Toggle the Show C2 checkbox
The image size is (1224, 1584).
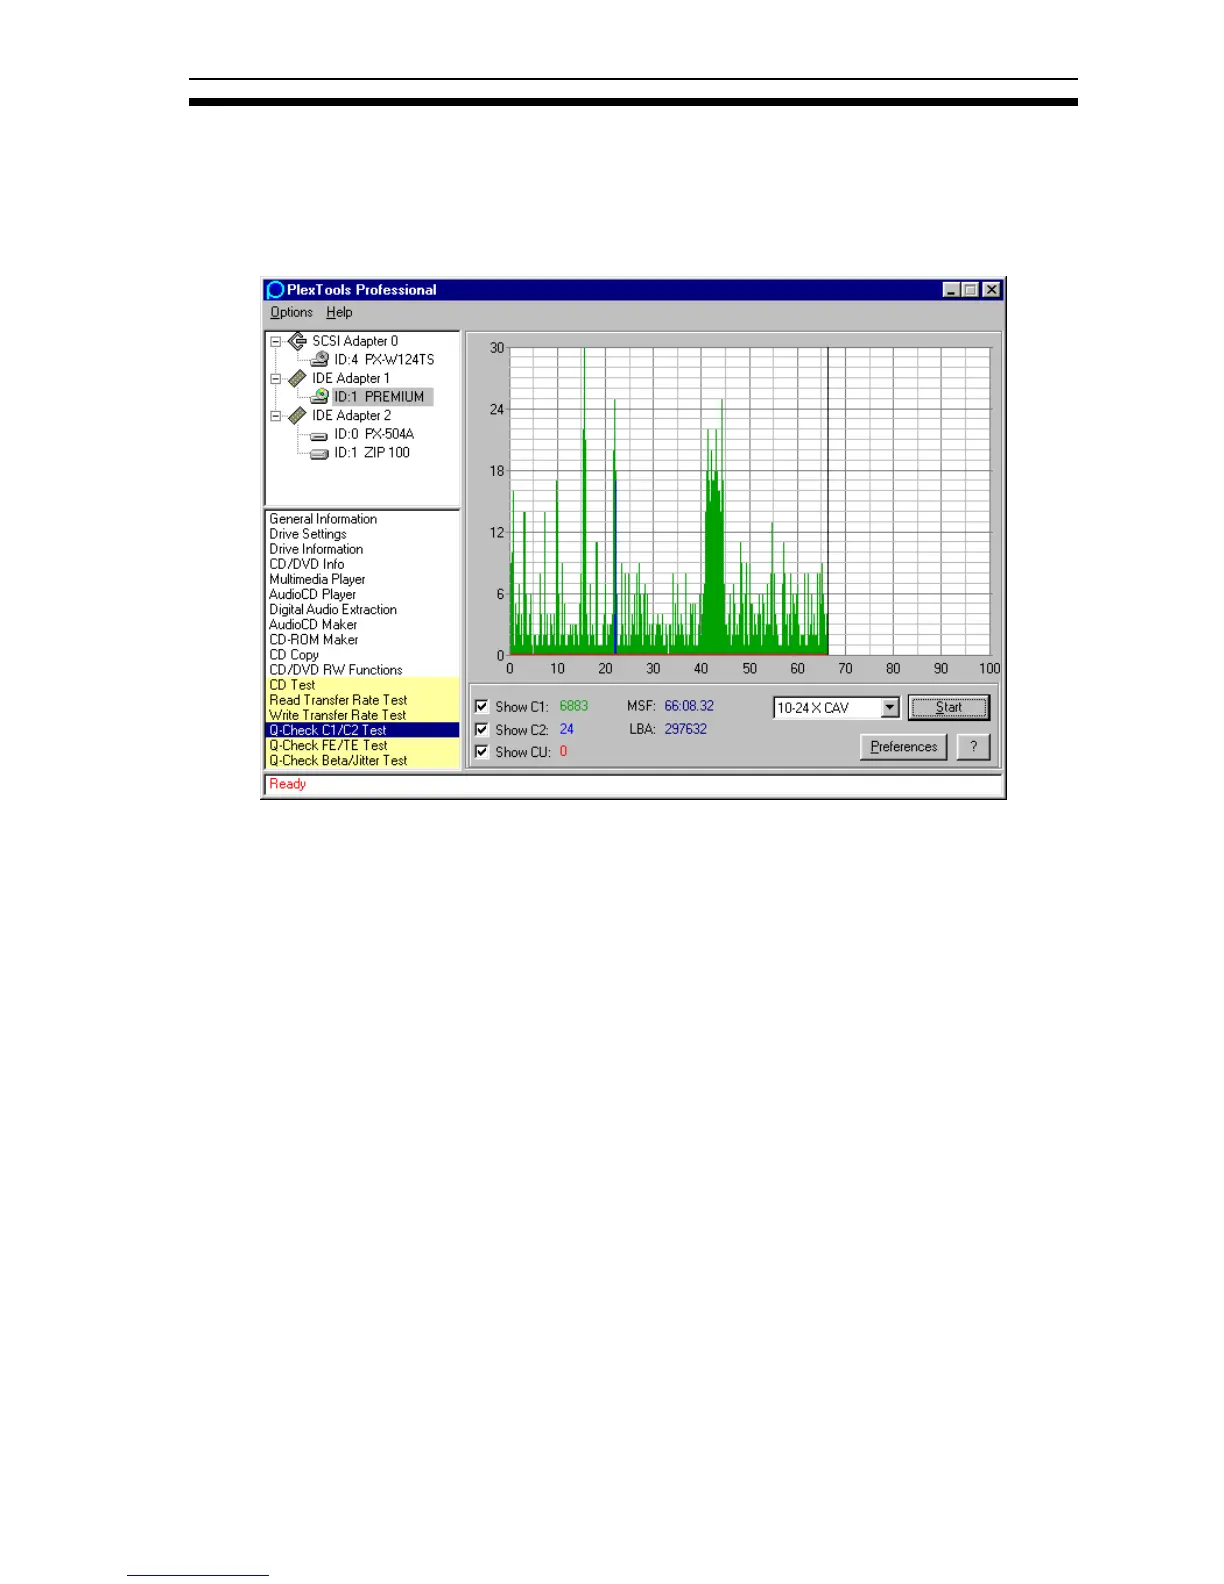(x=481, y=729)
